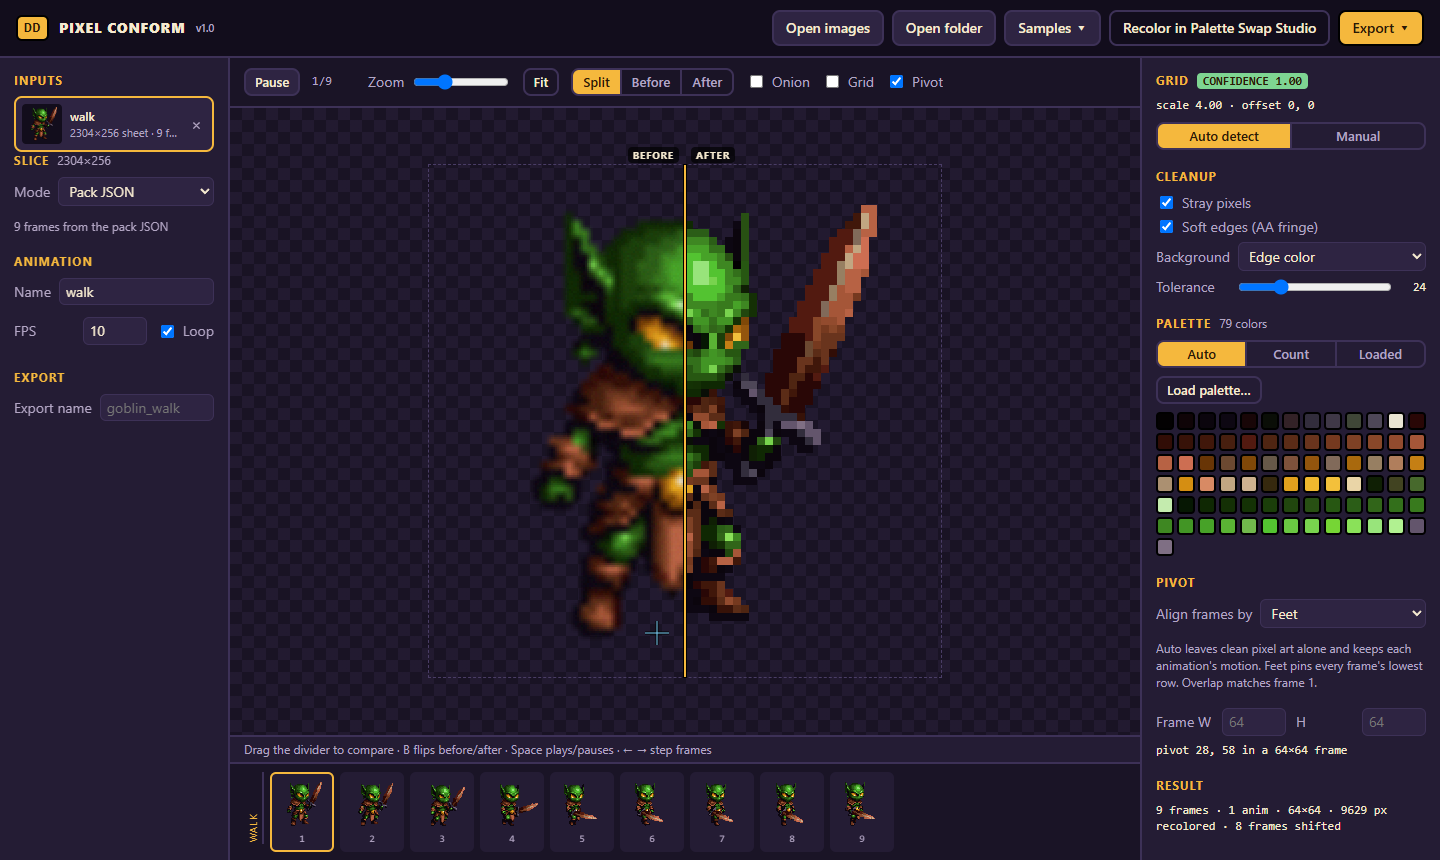This screenshot has height=860, width=1440.
Task: Select the walk input sheet card
Action: click(114, 124)
